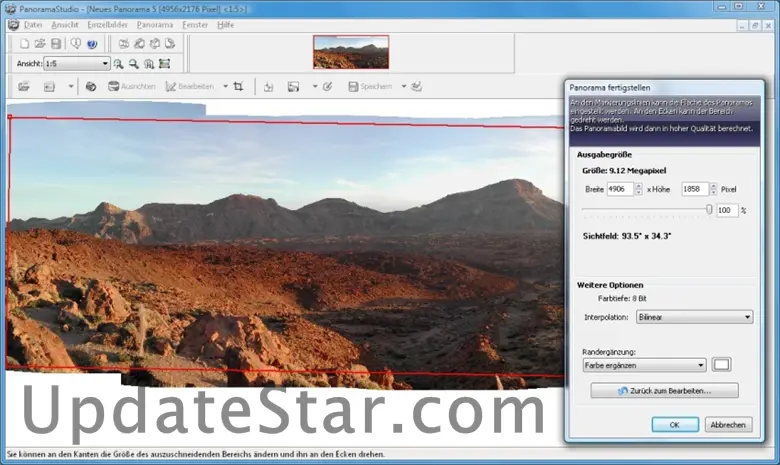
Task: Click the Fit to window icon
Action: click(x=164, y=64)
